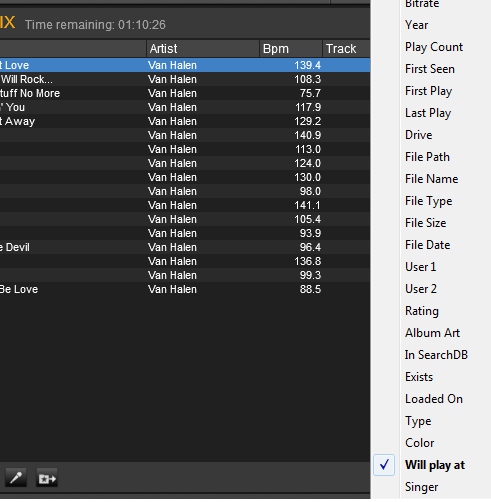Click the Bpm value 136.8
The width and height of the screenshot is (491, 502).
[307, 261]
